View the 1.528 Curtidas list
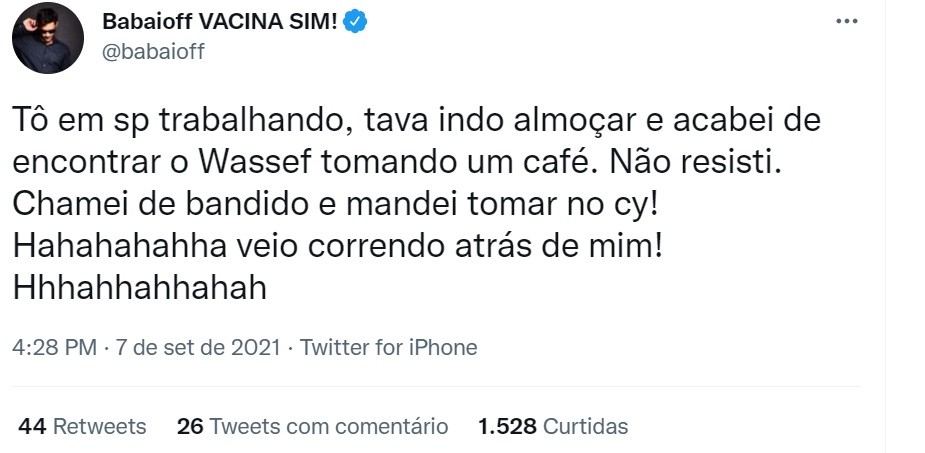Image resolution: width=925 pixels, height=453 pixels. coord(553,426)
